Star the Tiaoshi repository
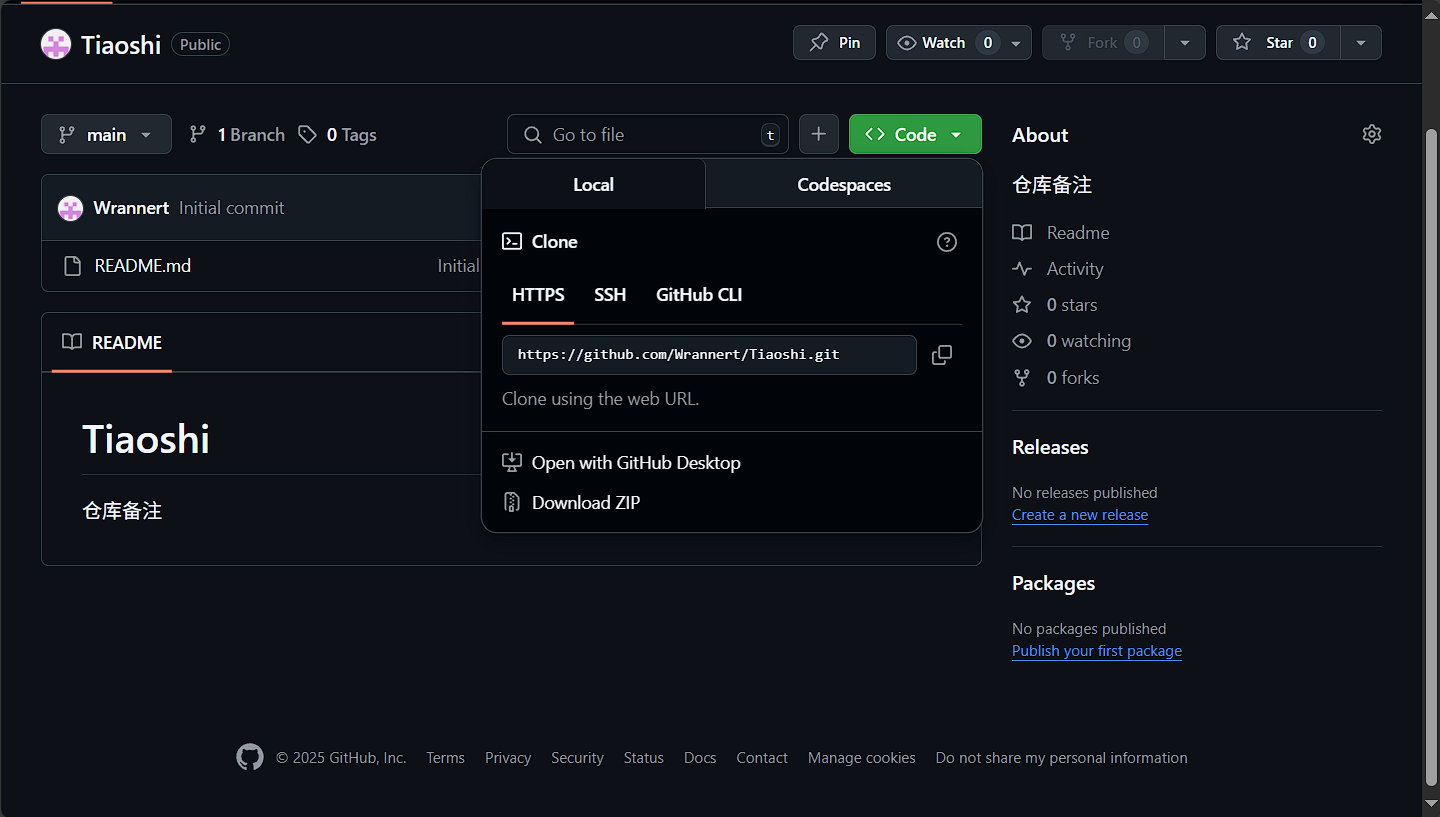The height and width of the screenshot is (817, 1440). pos(1277,42)
